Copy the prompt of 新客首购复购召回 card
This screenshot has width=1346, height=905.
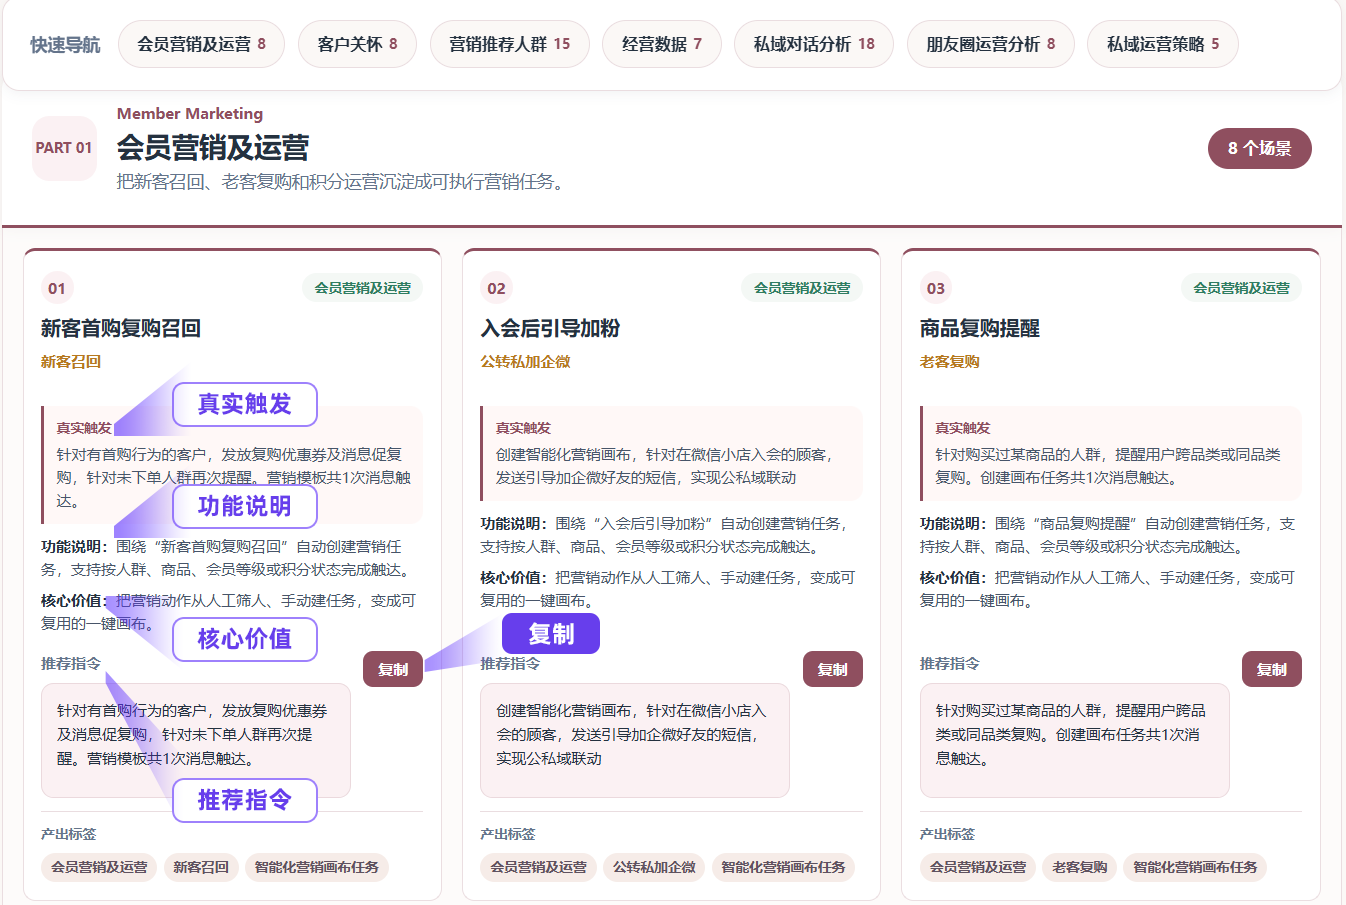click(x=393, y=670)
